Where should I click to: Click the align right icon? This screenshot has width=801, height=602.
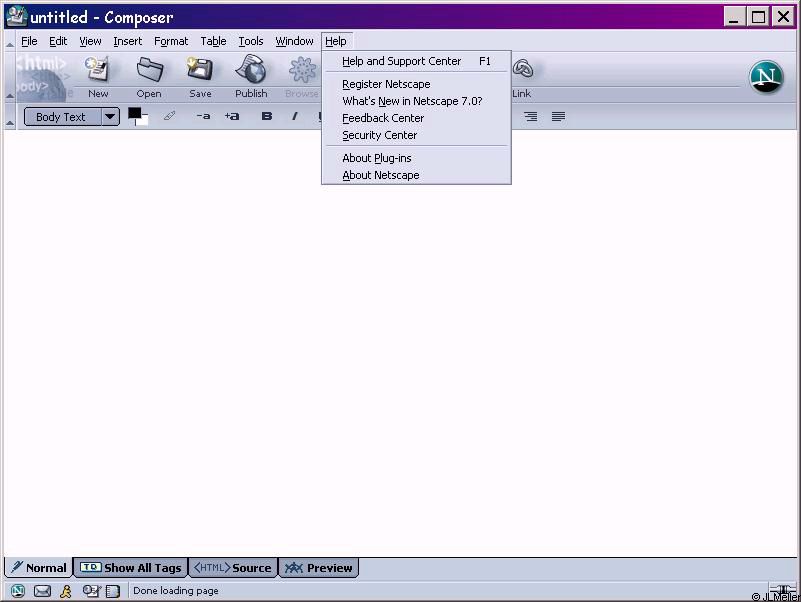(531, 117)
